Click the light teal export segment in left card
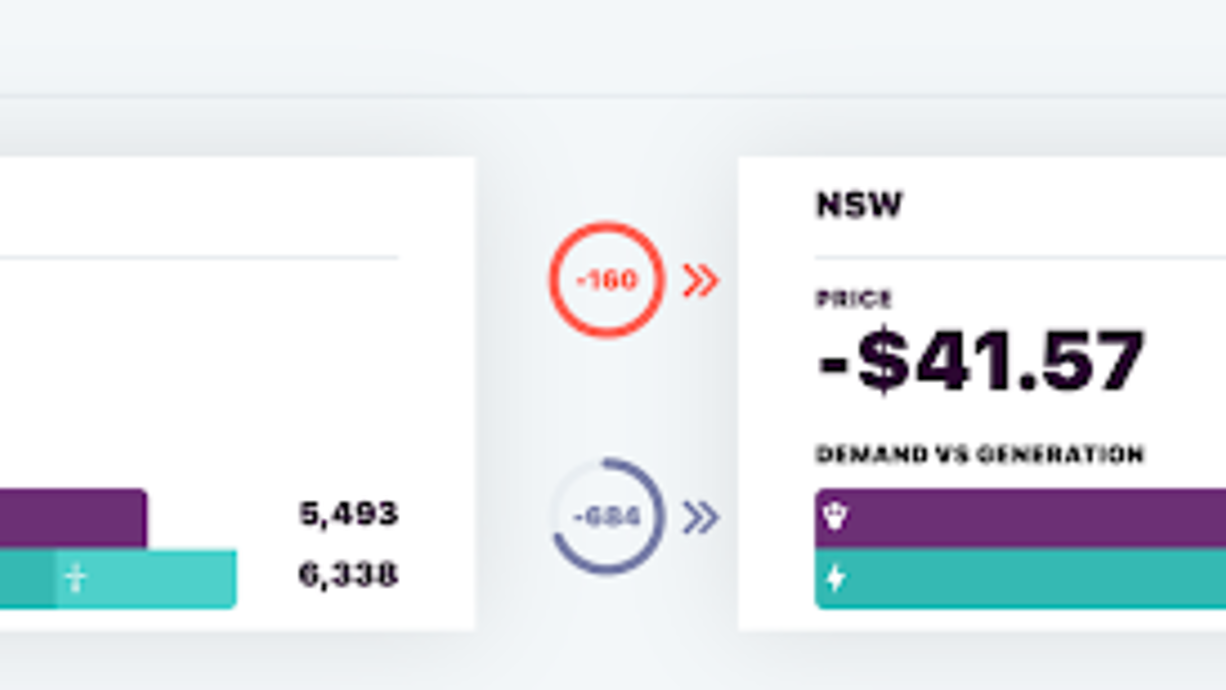This screenshot has width=1226, height=690. coord(146,579)
